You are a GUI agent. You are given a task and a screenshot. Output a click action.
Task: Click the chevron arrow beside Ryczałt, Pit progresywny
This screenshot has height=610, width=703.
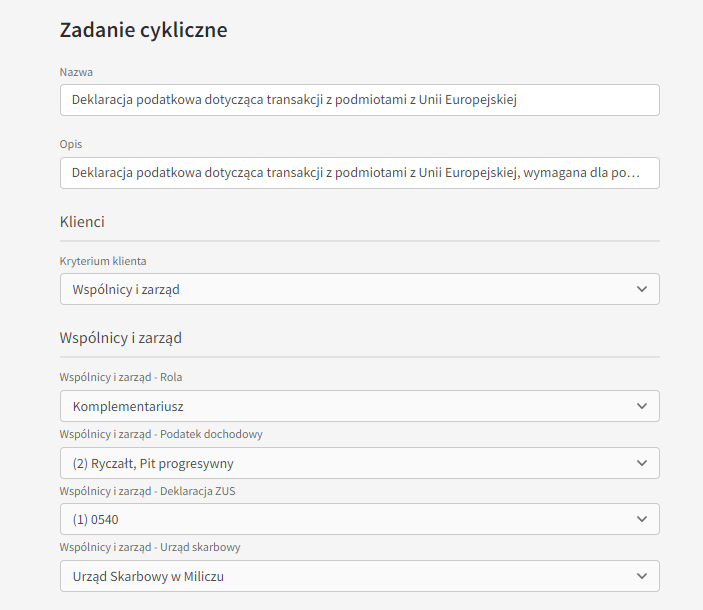[x=642, y=463]
